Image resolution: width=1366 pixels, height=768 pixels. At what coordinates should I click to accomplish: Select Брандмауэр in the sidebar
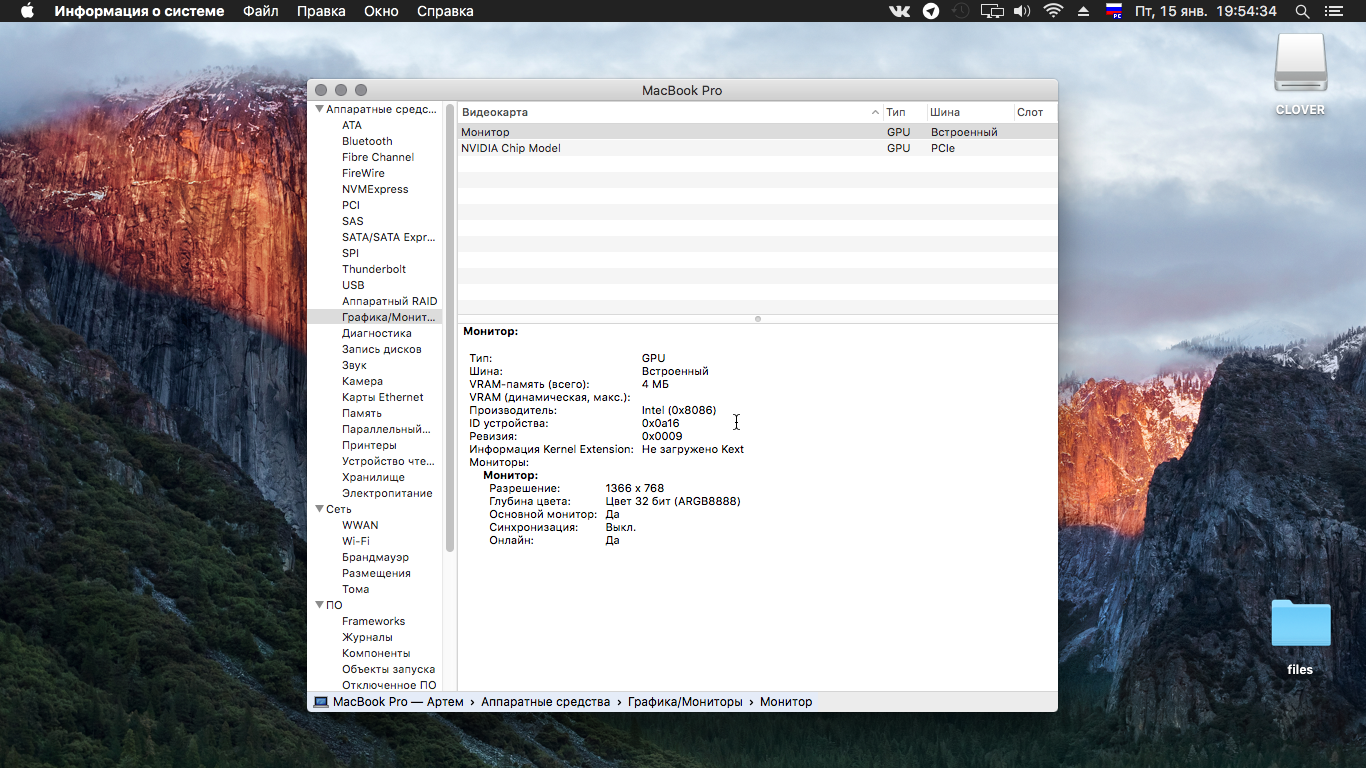click(x=375, y=557)
